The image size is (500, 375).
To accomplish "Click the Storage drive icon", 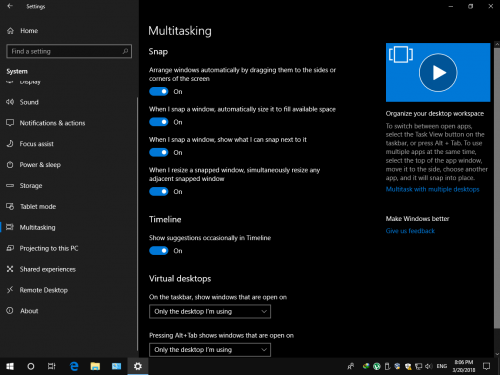I will pos(10,185).
